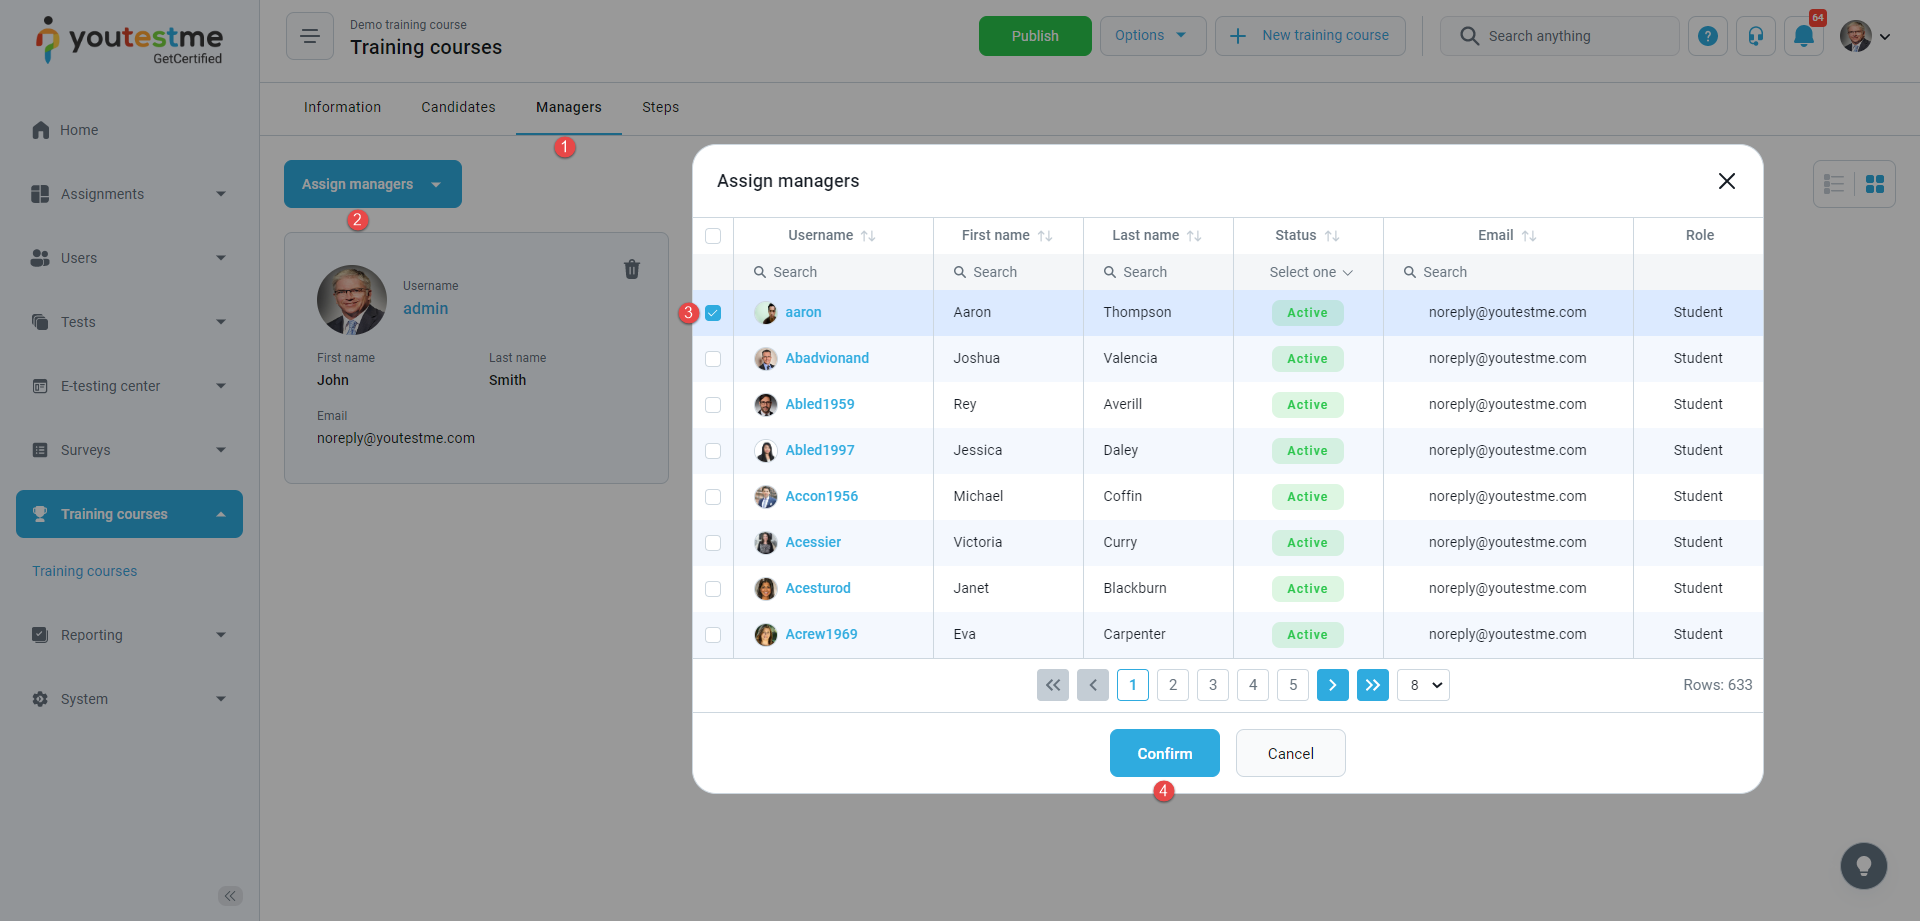Viewport: 1920px width, 921px height.
Task: Check the Abled1959 row checkbox
Action: pyautogui.click(x=713, y=405)
